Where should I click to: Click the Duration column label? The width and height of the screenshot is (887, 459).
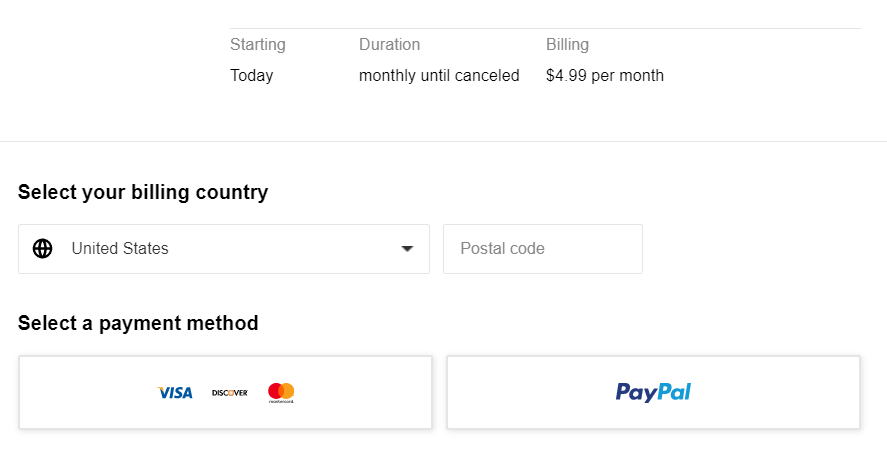[389, 44]
